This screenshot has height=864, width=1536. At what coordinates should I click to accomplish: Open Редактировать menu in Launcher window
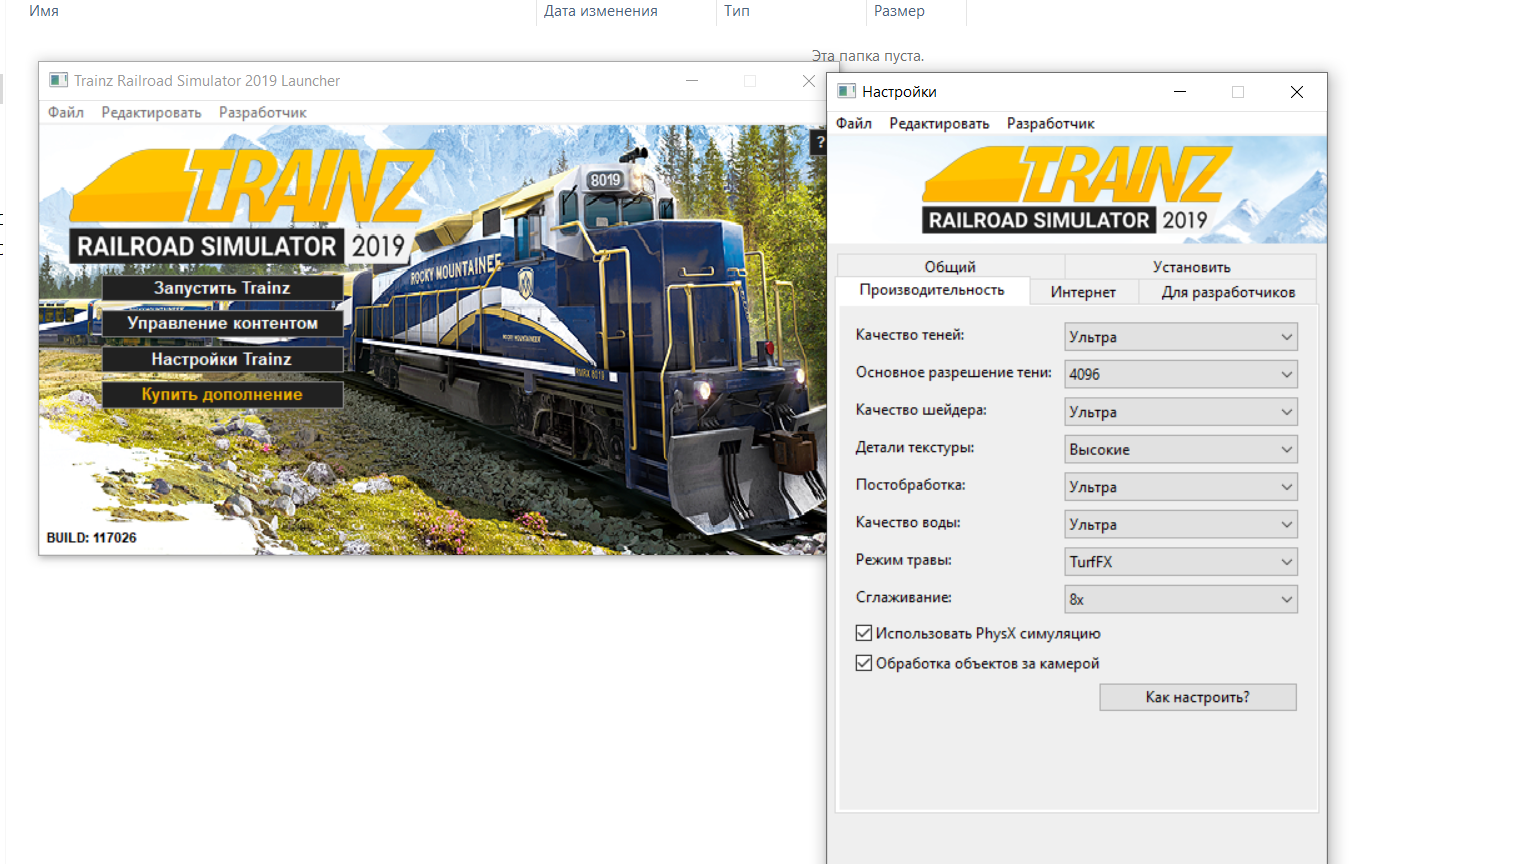click(x=151, y=112)
